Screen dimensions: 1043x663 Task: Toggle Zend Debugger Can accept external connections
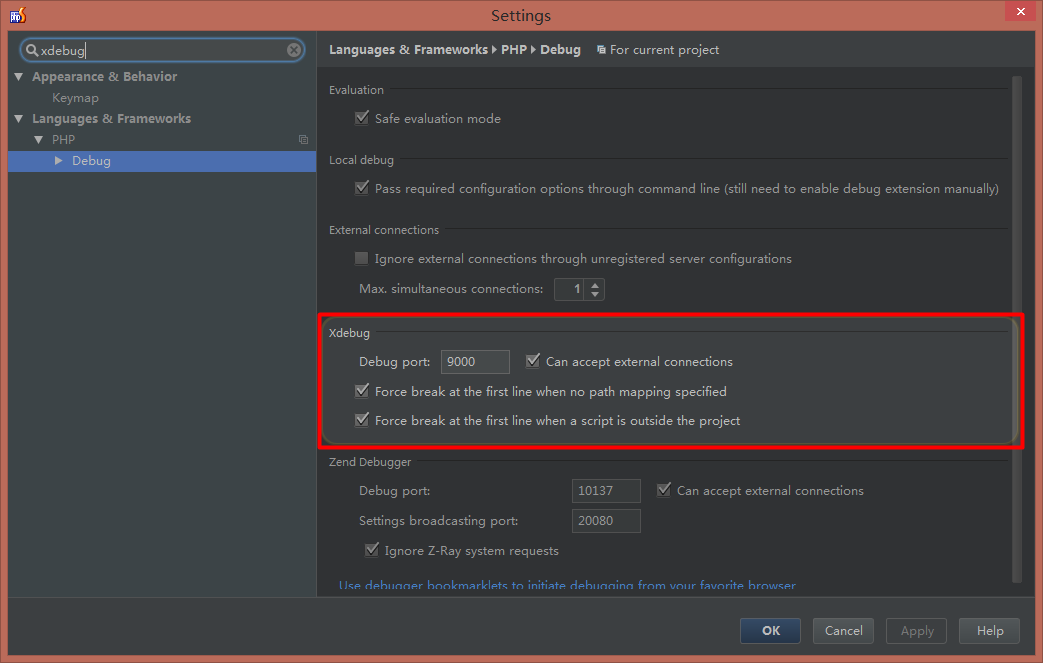[x=664, y=490]
